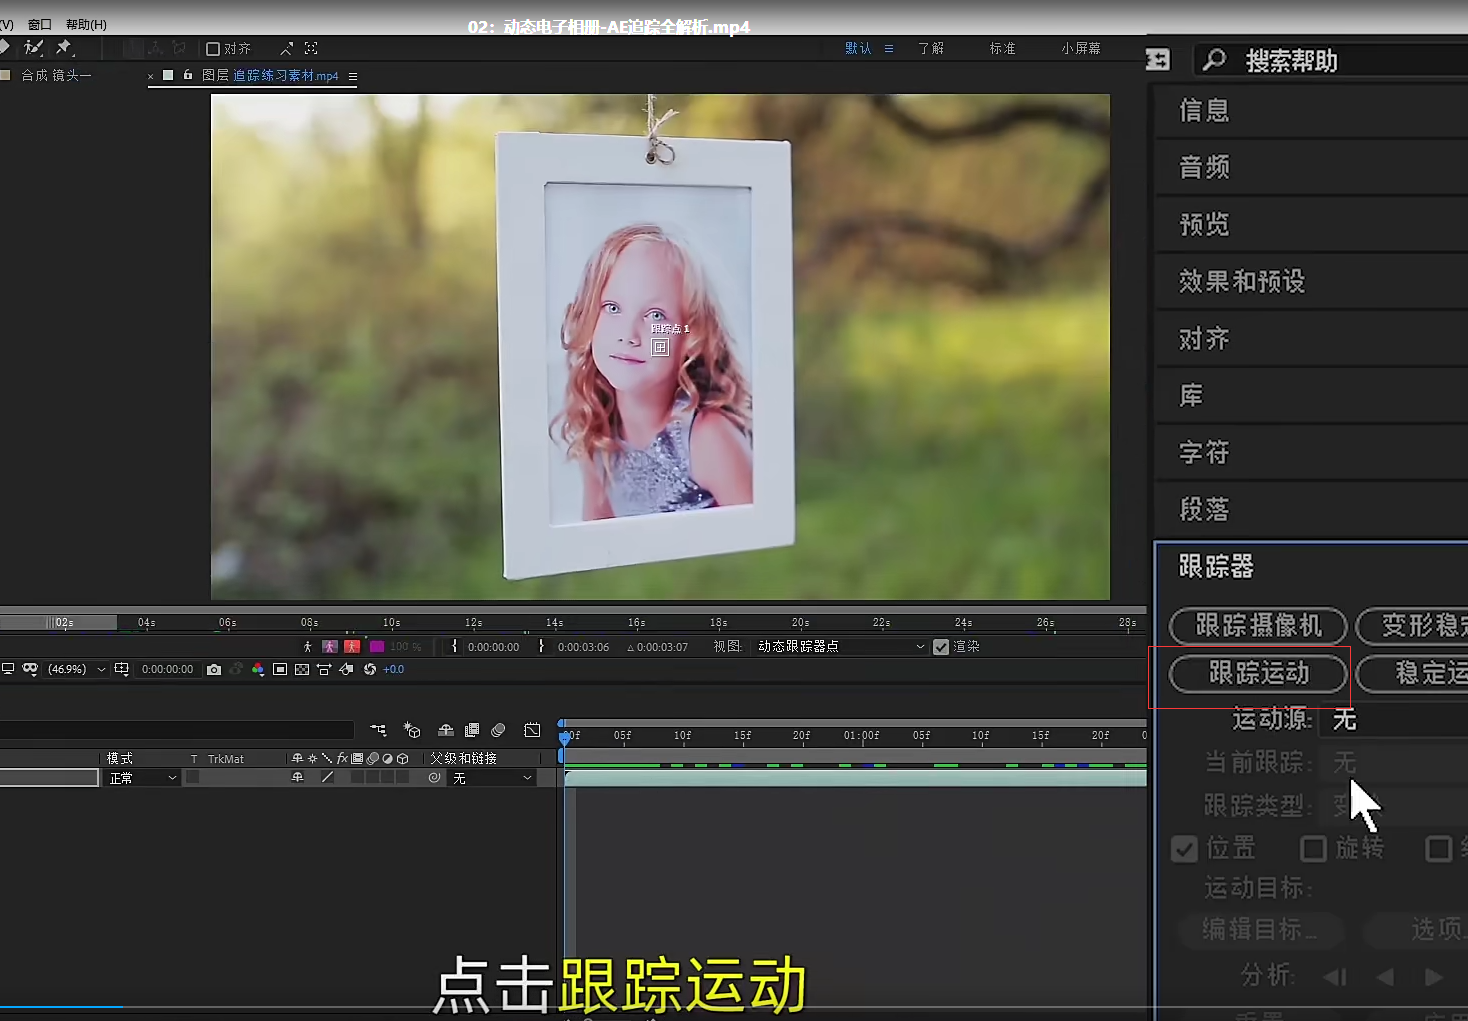This screenshot has width=1468, height=1021.
Task: Take a snapshot with camera icon
Action: click(213, 669)
